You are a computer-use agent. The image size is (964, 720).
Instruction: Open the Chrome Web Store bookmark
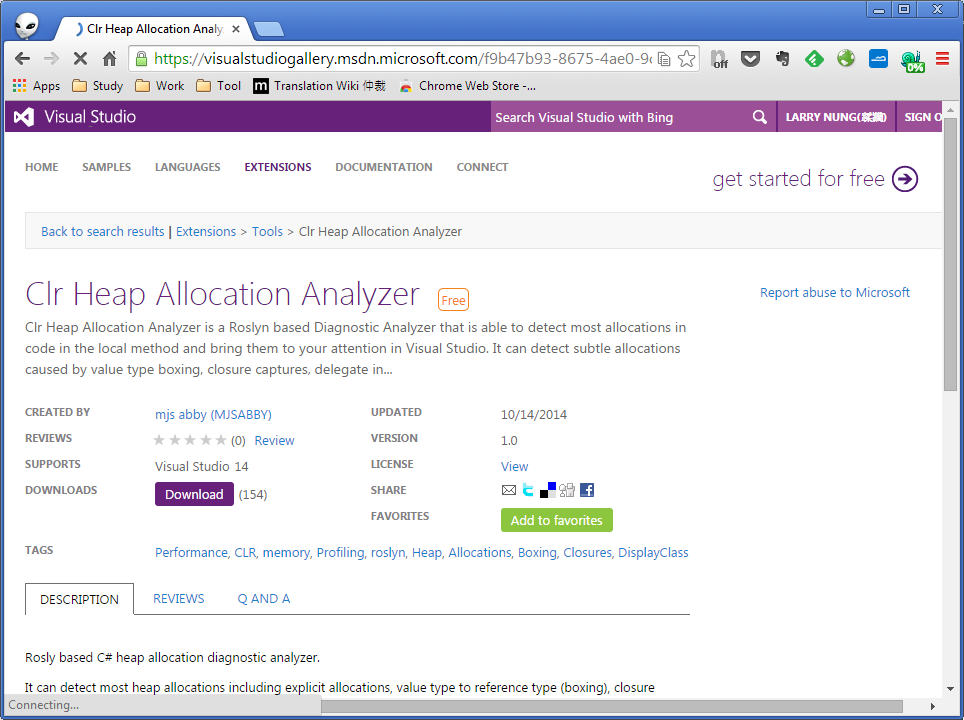pyautogui.click(x=467, y=85)
